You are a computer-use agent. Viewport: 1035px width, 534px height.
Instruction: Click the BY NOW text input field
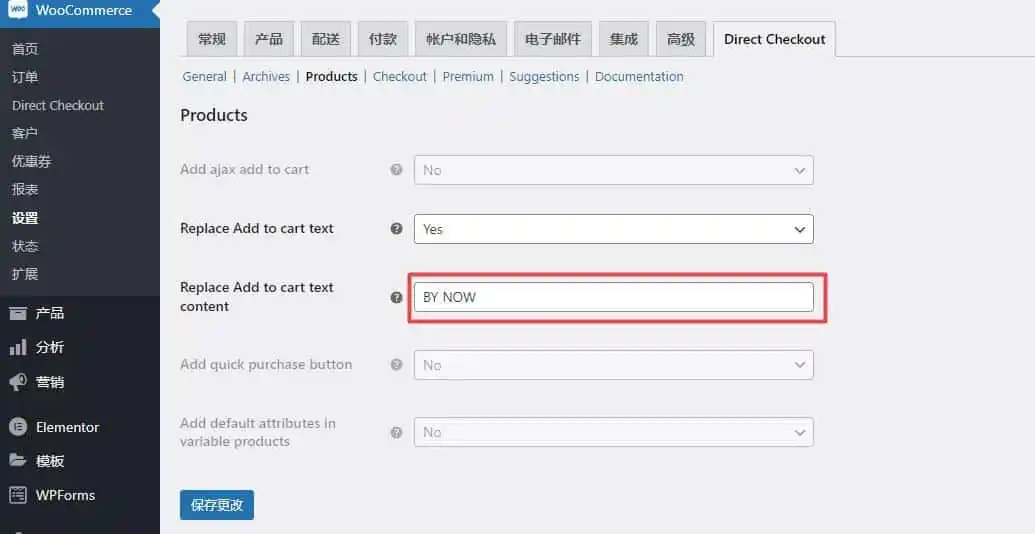[613, 297]
